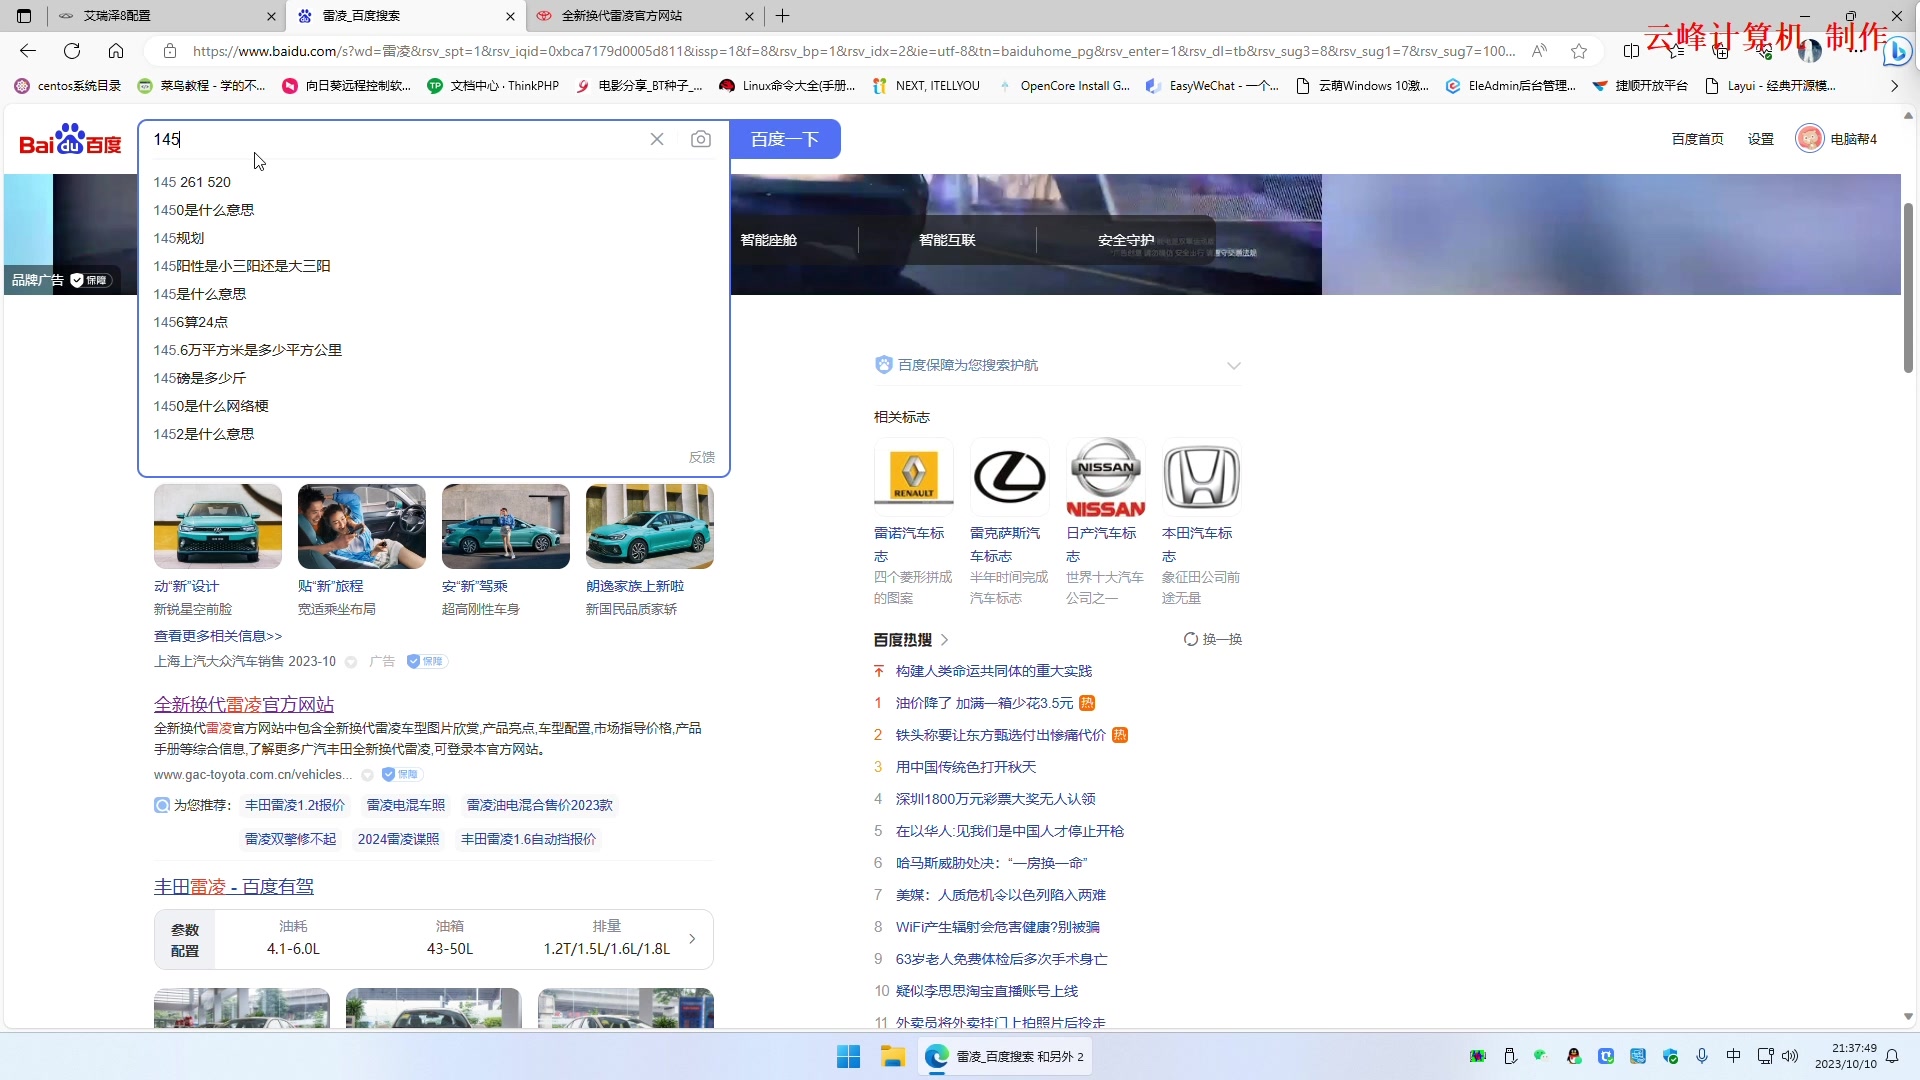
Task: Click microphone icon in system tray
Action: pyautogui.click(x=1702, y=1056)
